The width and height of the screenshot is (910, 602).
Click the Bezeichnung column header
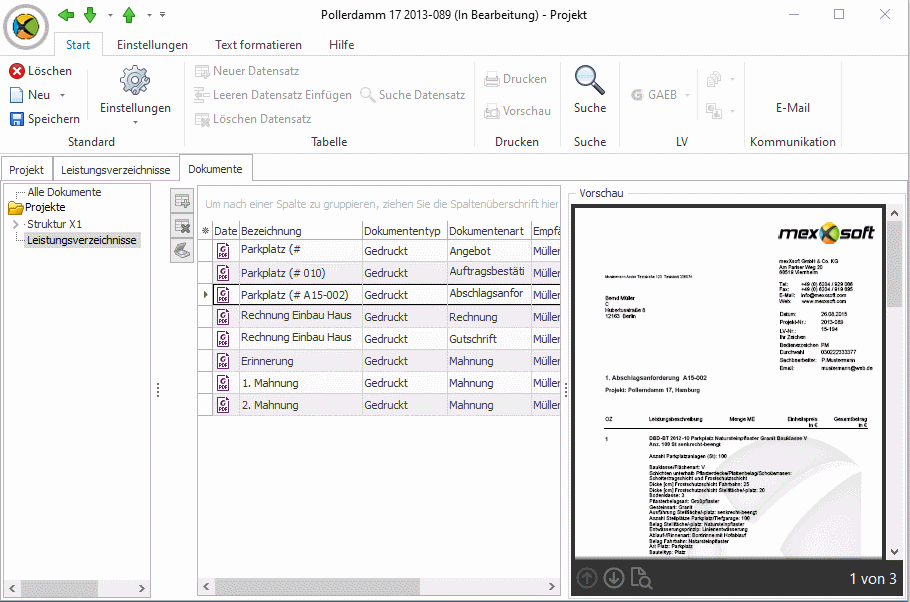[301, 230]
